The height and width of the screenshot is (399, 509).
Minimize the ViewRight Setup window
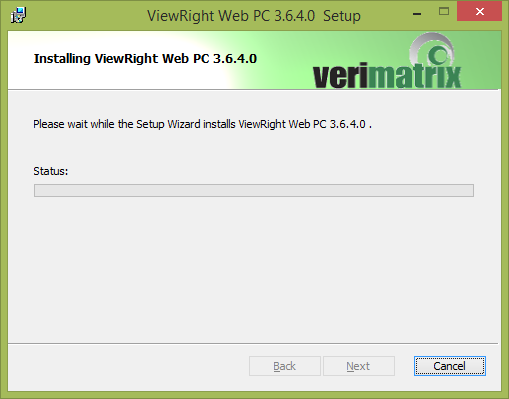[x=417, y=13]
